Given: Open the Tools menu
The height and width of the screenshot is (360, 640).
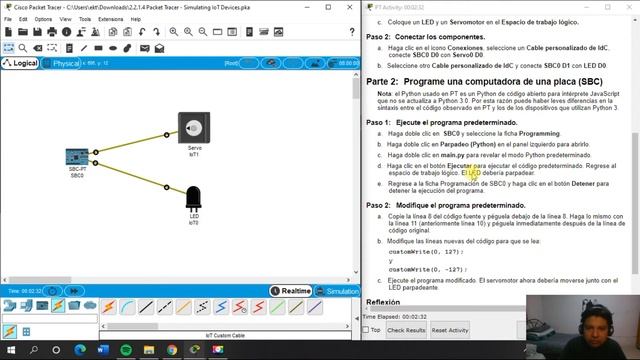Looking at the screenshot, I should 85,19.
